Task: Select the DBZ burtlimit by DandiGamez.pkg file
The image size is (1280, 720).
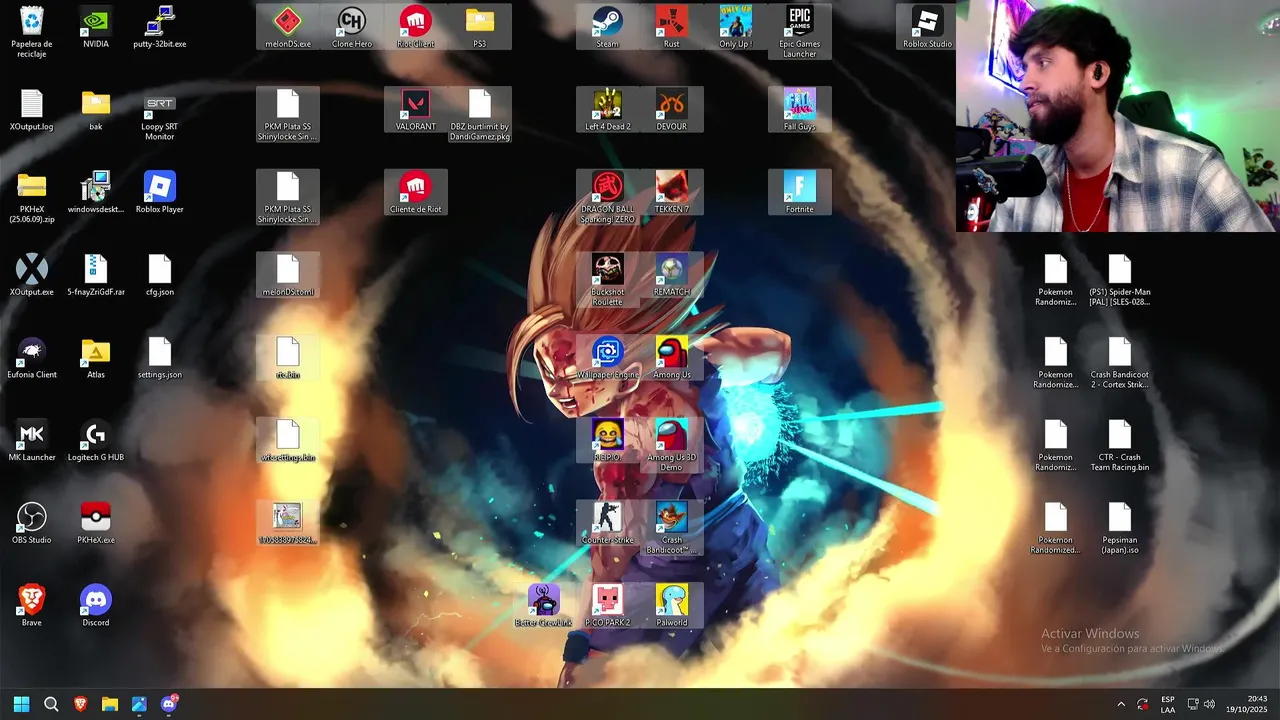Action: [480, 114]
